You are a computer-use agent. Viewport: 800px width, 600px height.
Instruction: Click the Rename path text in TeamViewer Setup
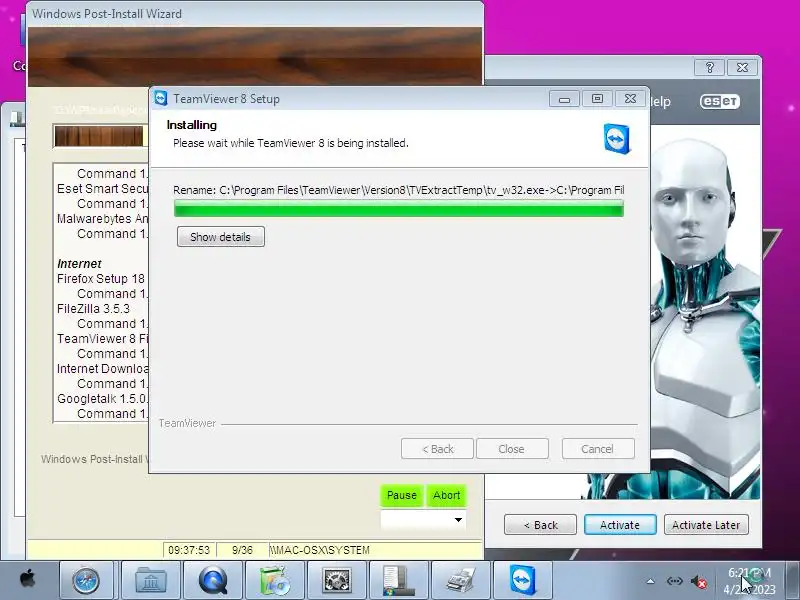(x=398, y=190)
